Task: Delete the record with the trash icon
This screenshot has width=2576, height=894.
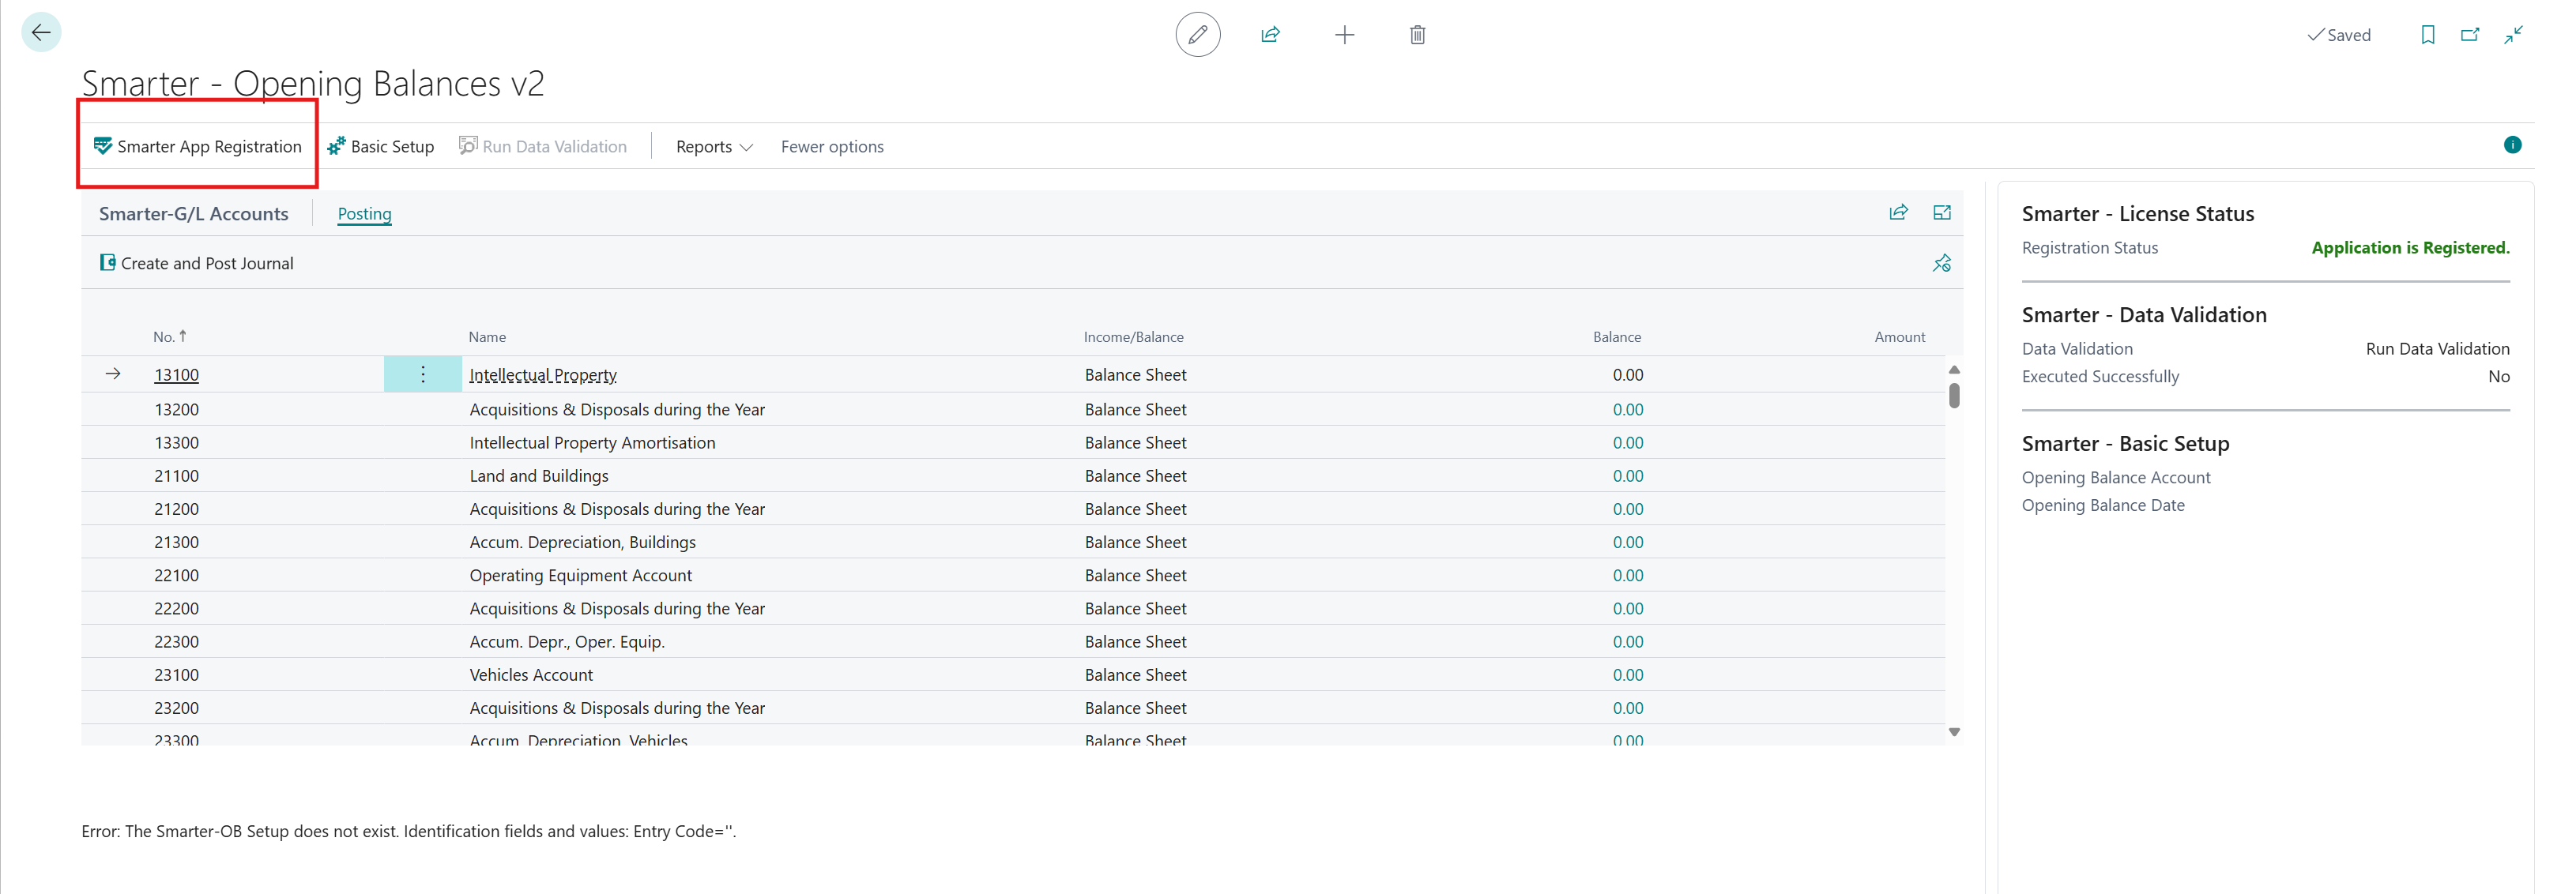Action: click(1417, 35)
